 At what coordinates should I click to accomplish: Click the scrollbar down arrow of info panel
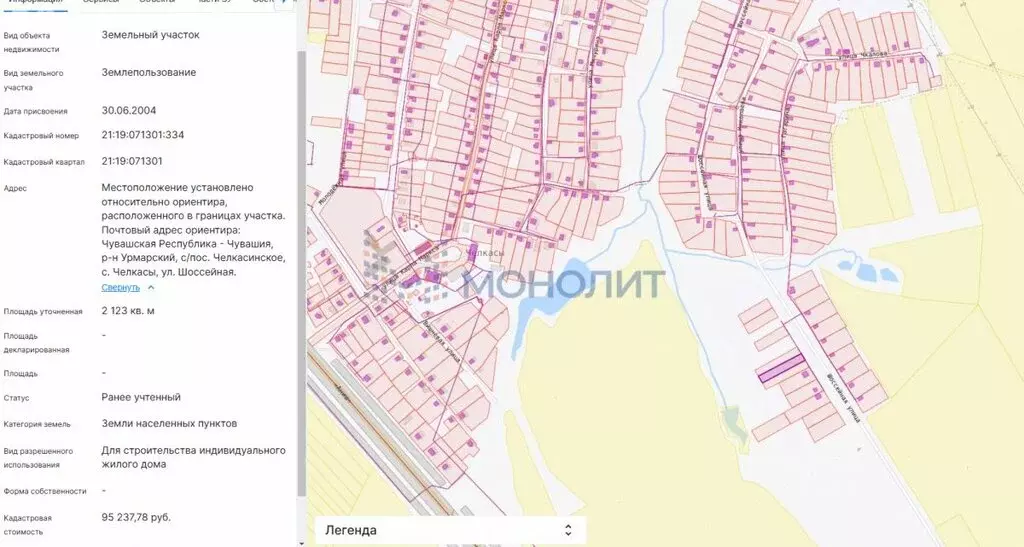coord(301,542)
